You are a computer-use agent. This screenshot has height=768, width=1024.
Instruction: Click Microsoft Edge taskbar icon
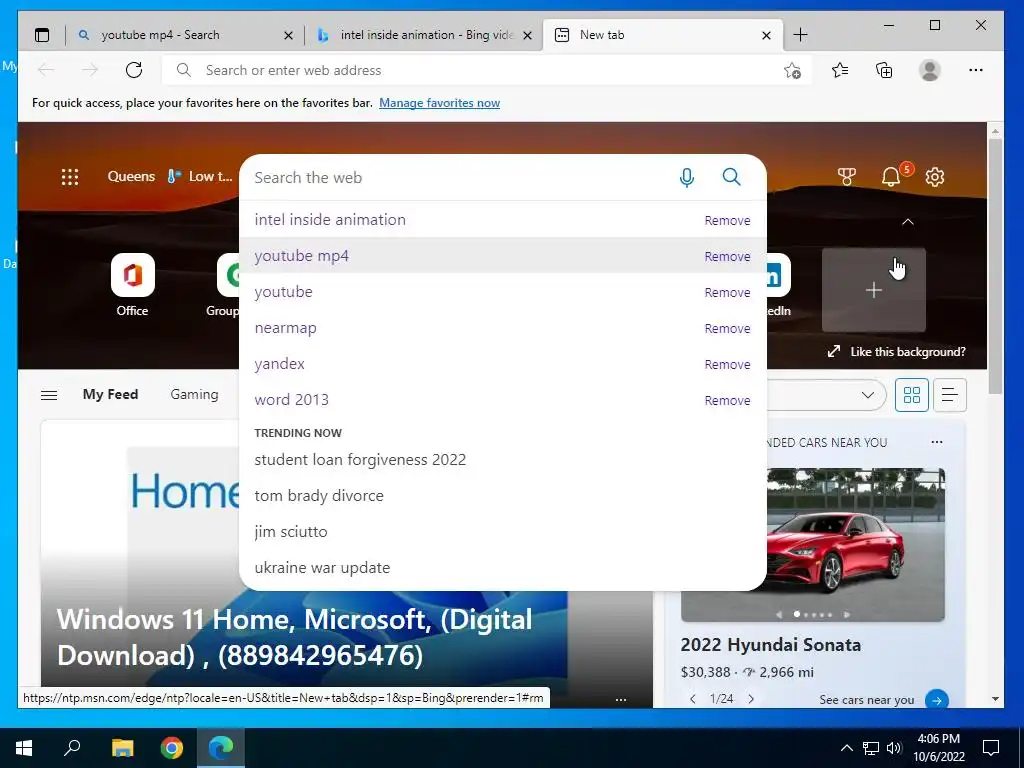(x=221, y=748)
